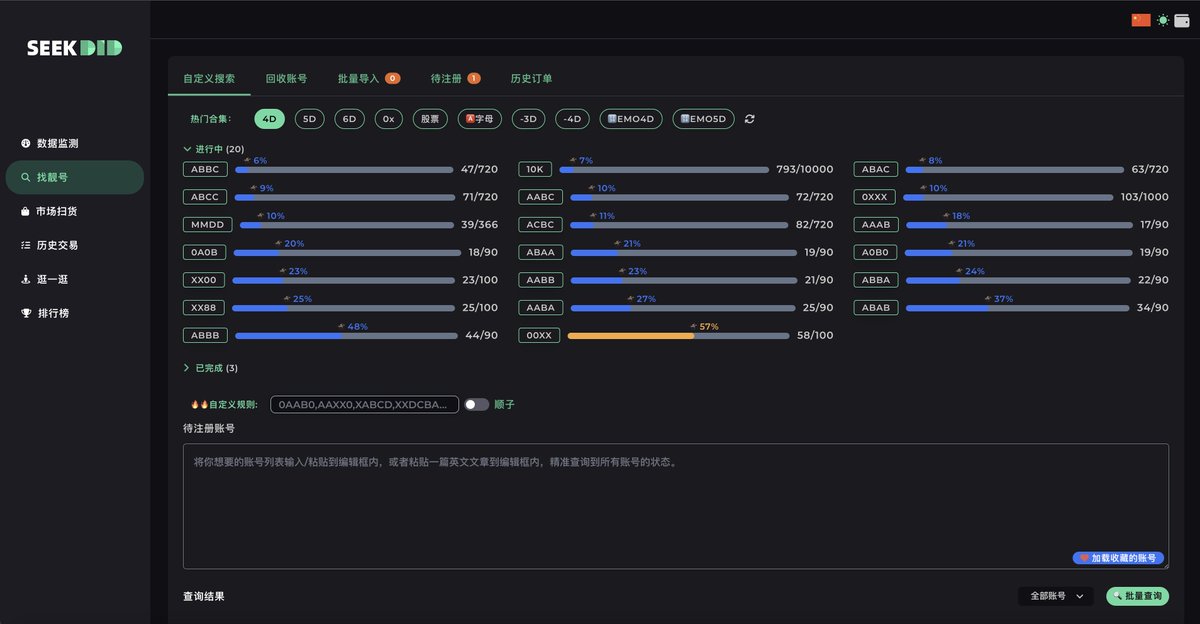
Task: Click the refresh icon after EMO5D
Action: tap(750, 119)
